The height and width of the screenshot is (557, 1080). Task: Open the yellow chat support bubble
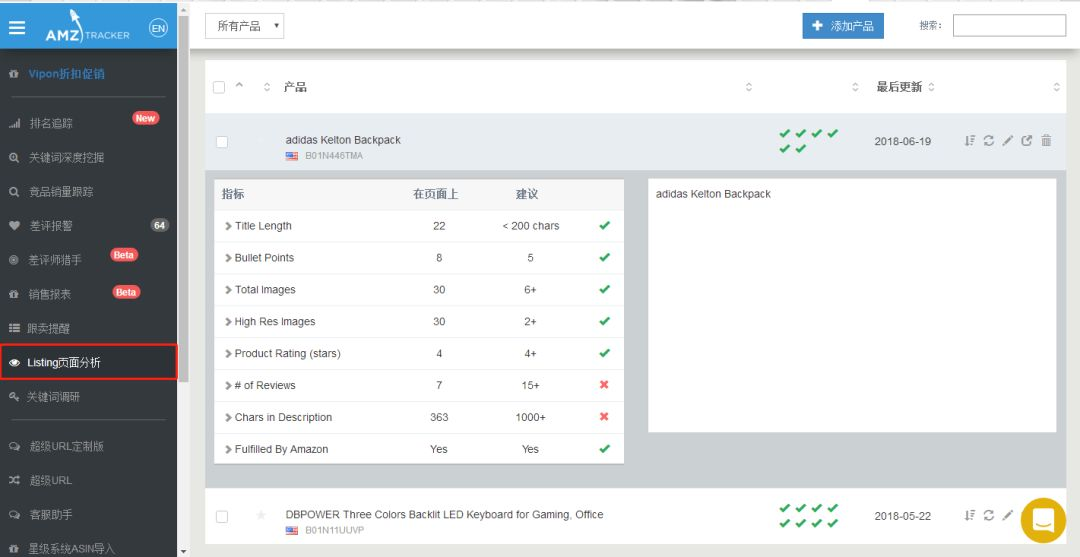[1043, 520]
